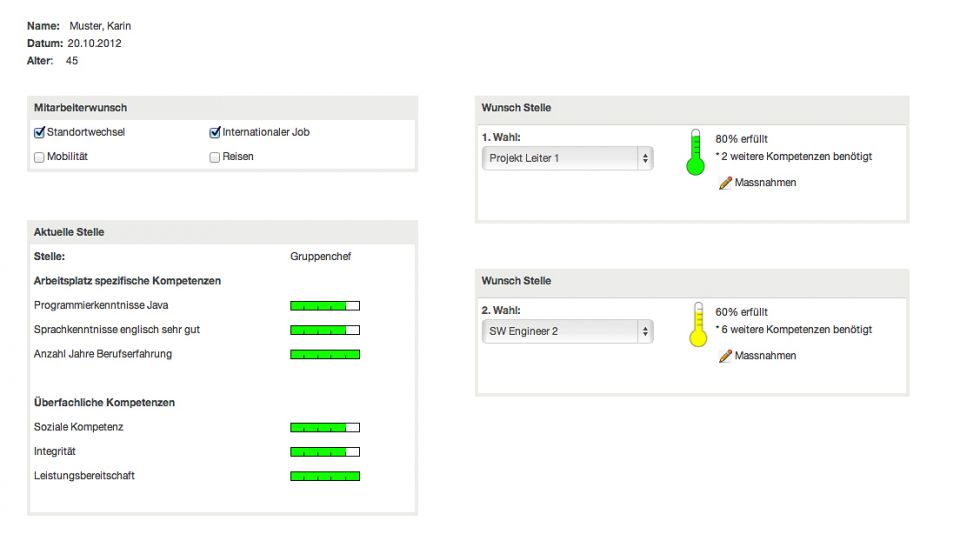The width and height of the screenshot is (960, 541).
Task: Tick the Reisen checkbox
Action: pyautogui.click(x=215, y=157)
